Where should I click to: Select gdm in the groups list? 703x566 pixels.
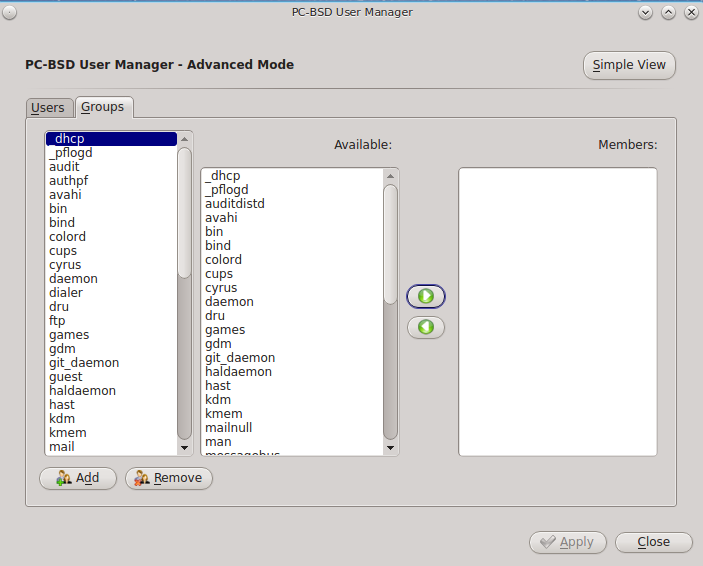point(111,348)
